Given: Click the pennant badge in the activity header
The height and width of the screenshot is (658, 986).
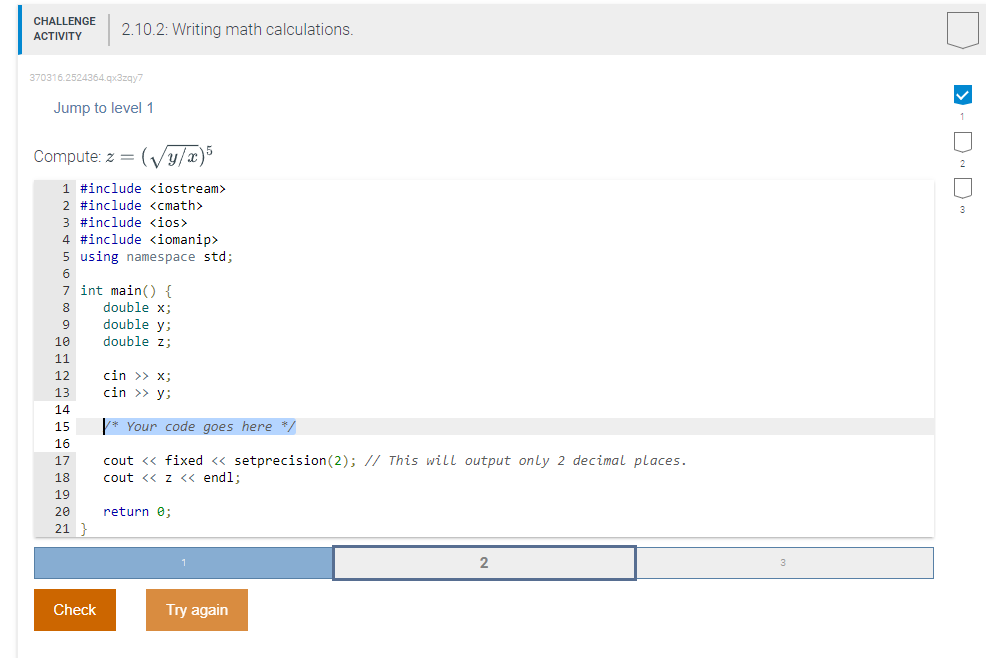Looking at the screenshot, I should coord(962,30).
